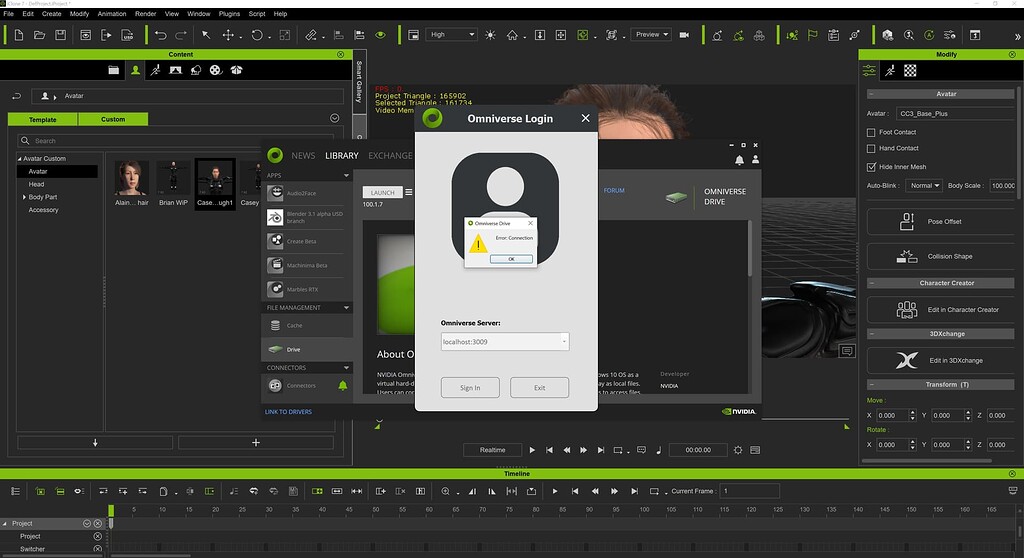Open the Omniverse Server address dropdown

(x=564, y=342)
